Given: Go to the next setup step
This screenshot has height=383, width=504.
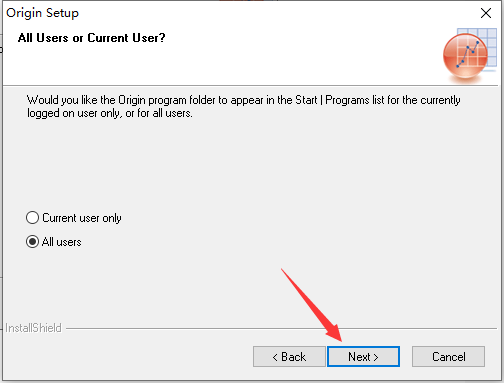Looking at the screenshot, I should pos(363,357).
